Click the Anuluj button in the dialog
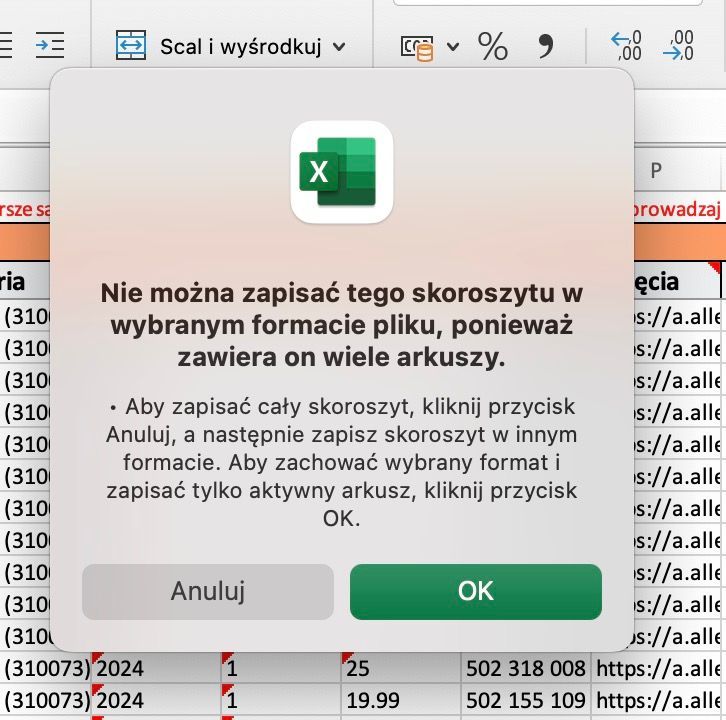This screenshot has width=726, height=720. (208, 591)
